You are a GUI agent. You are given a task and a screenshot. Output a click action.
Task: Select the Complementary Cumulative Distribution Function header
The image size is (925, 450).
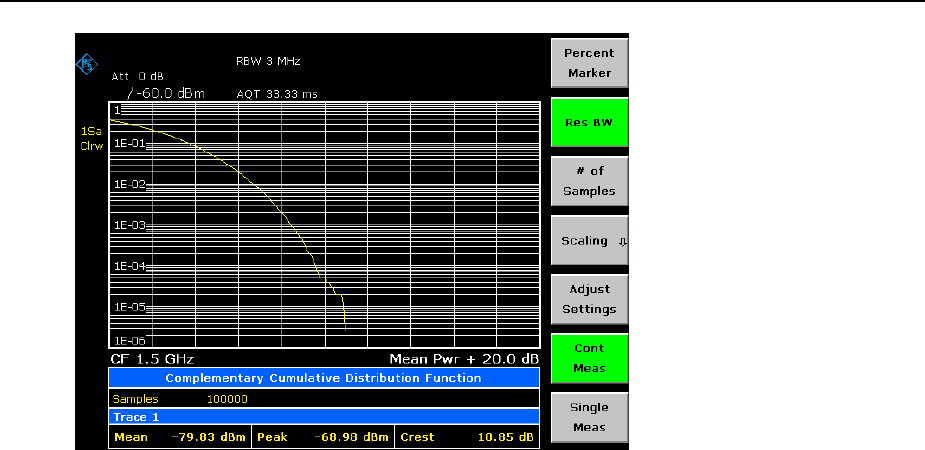[324, 378]
